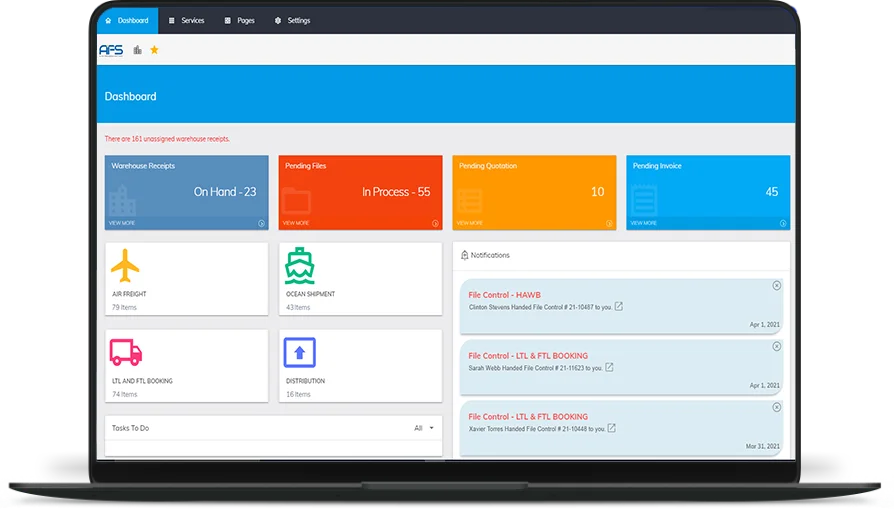Image resolution: width=894 pixels, height=511 pixels.
Task: Click the '43 Items' text under Ocean Shipment
Action: click(x=298, y=307)
